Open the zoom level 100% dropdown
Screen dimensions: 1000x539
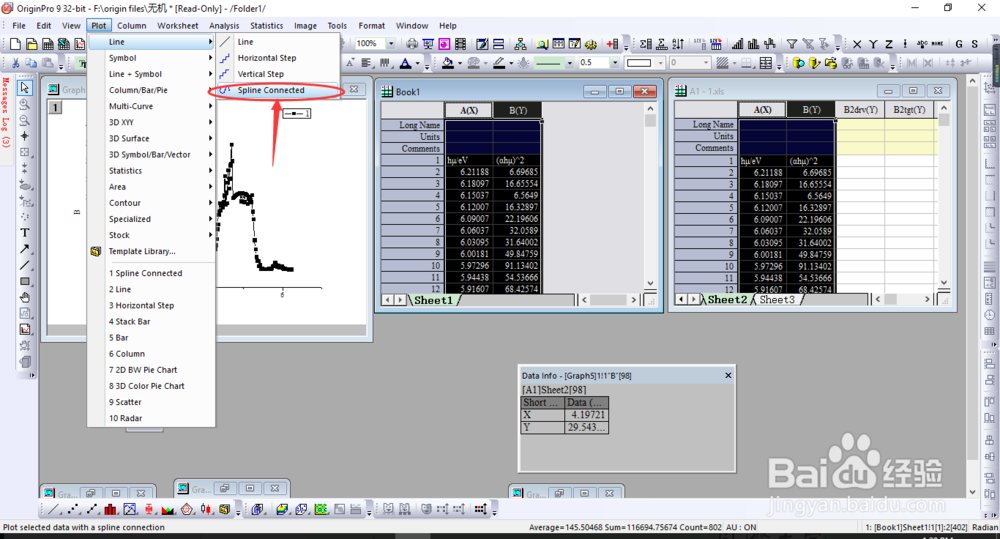point(391,43)
